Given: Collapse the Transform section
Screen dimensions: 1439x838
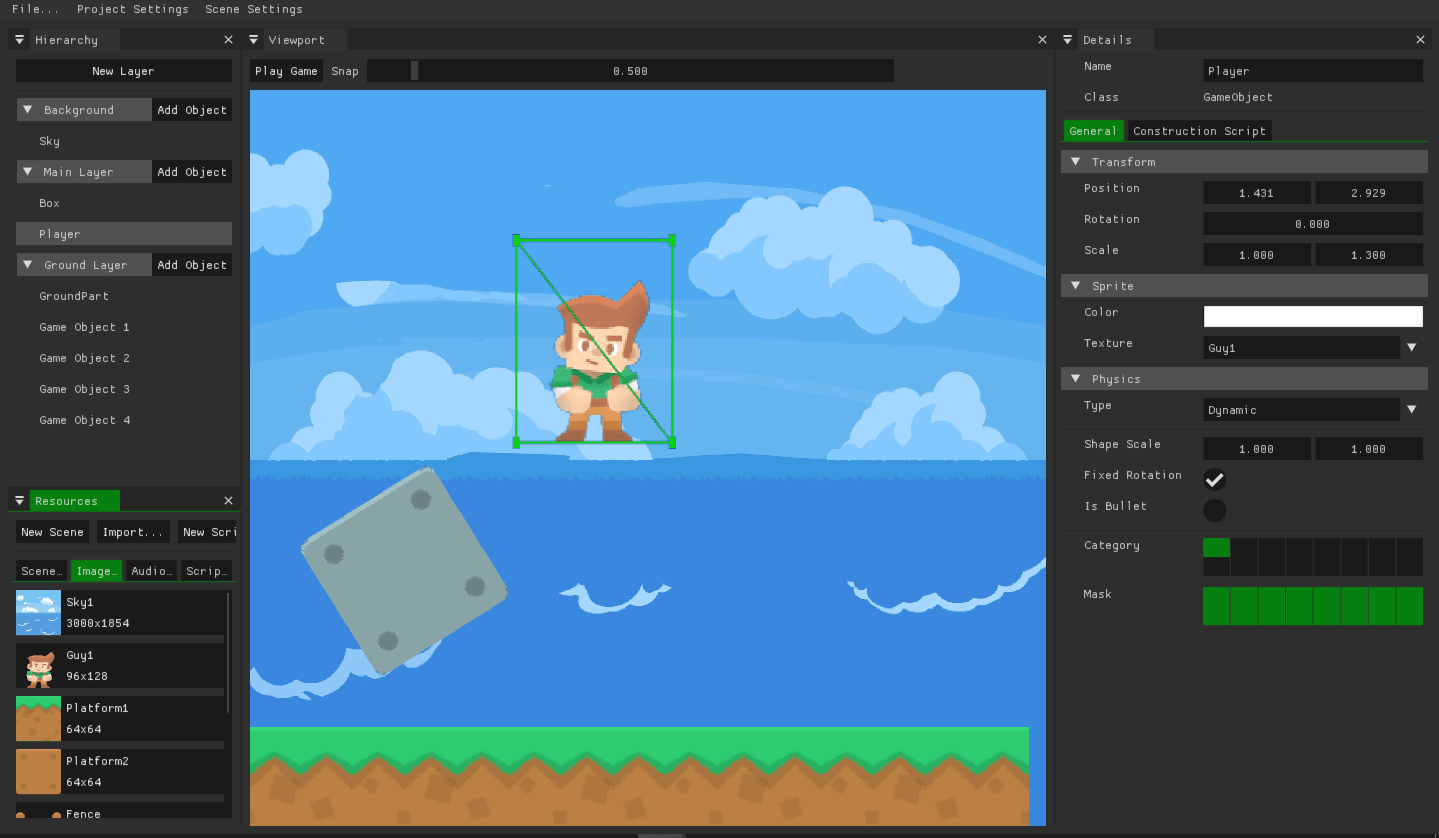Looking at the screenshot, I should point(1076,162).
